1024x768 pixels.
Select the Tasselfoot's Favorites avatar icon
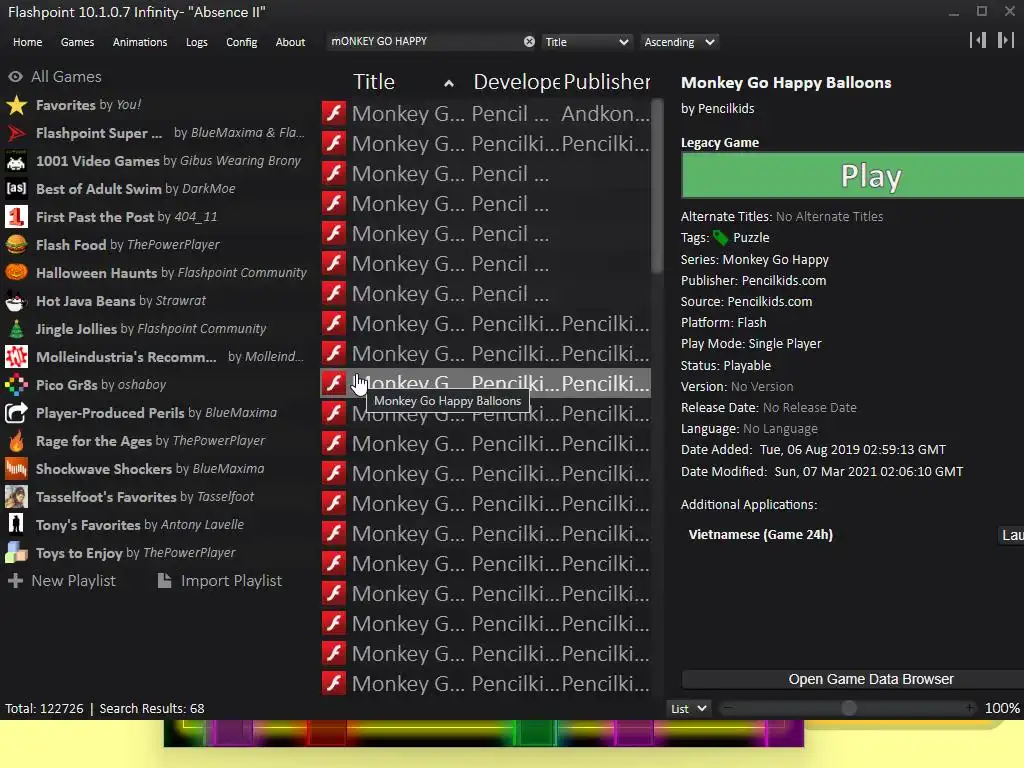click(16, 497)
